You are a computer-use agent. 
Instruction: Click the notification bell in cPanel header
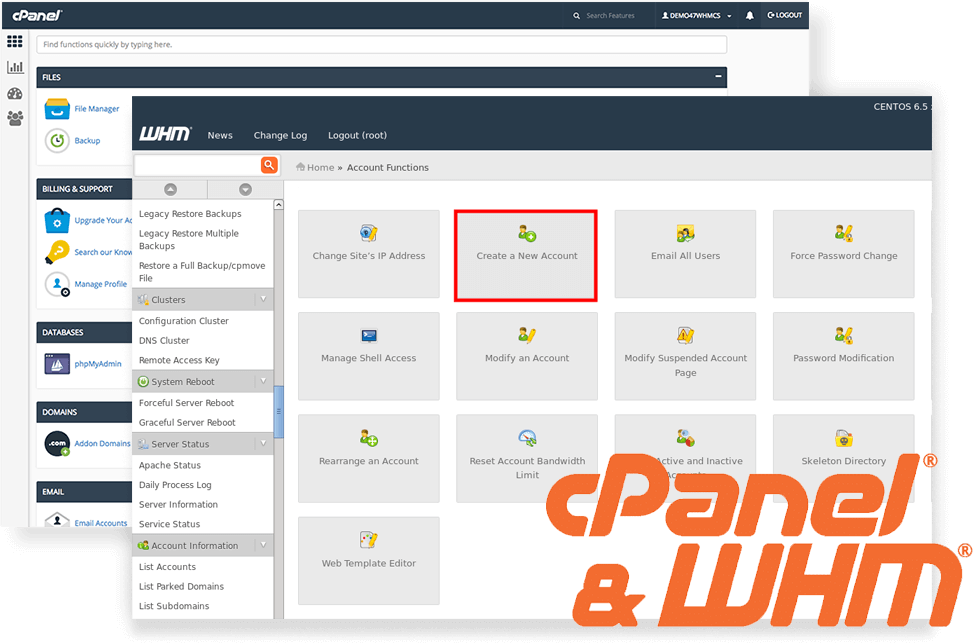749,16
